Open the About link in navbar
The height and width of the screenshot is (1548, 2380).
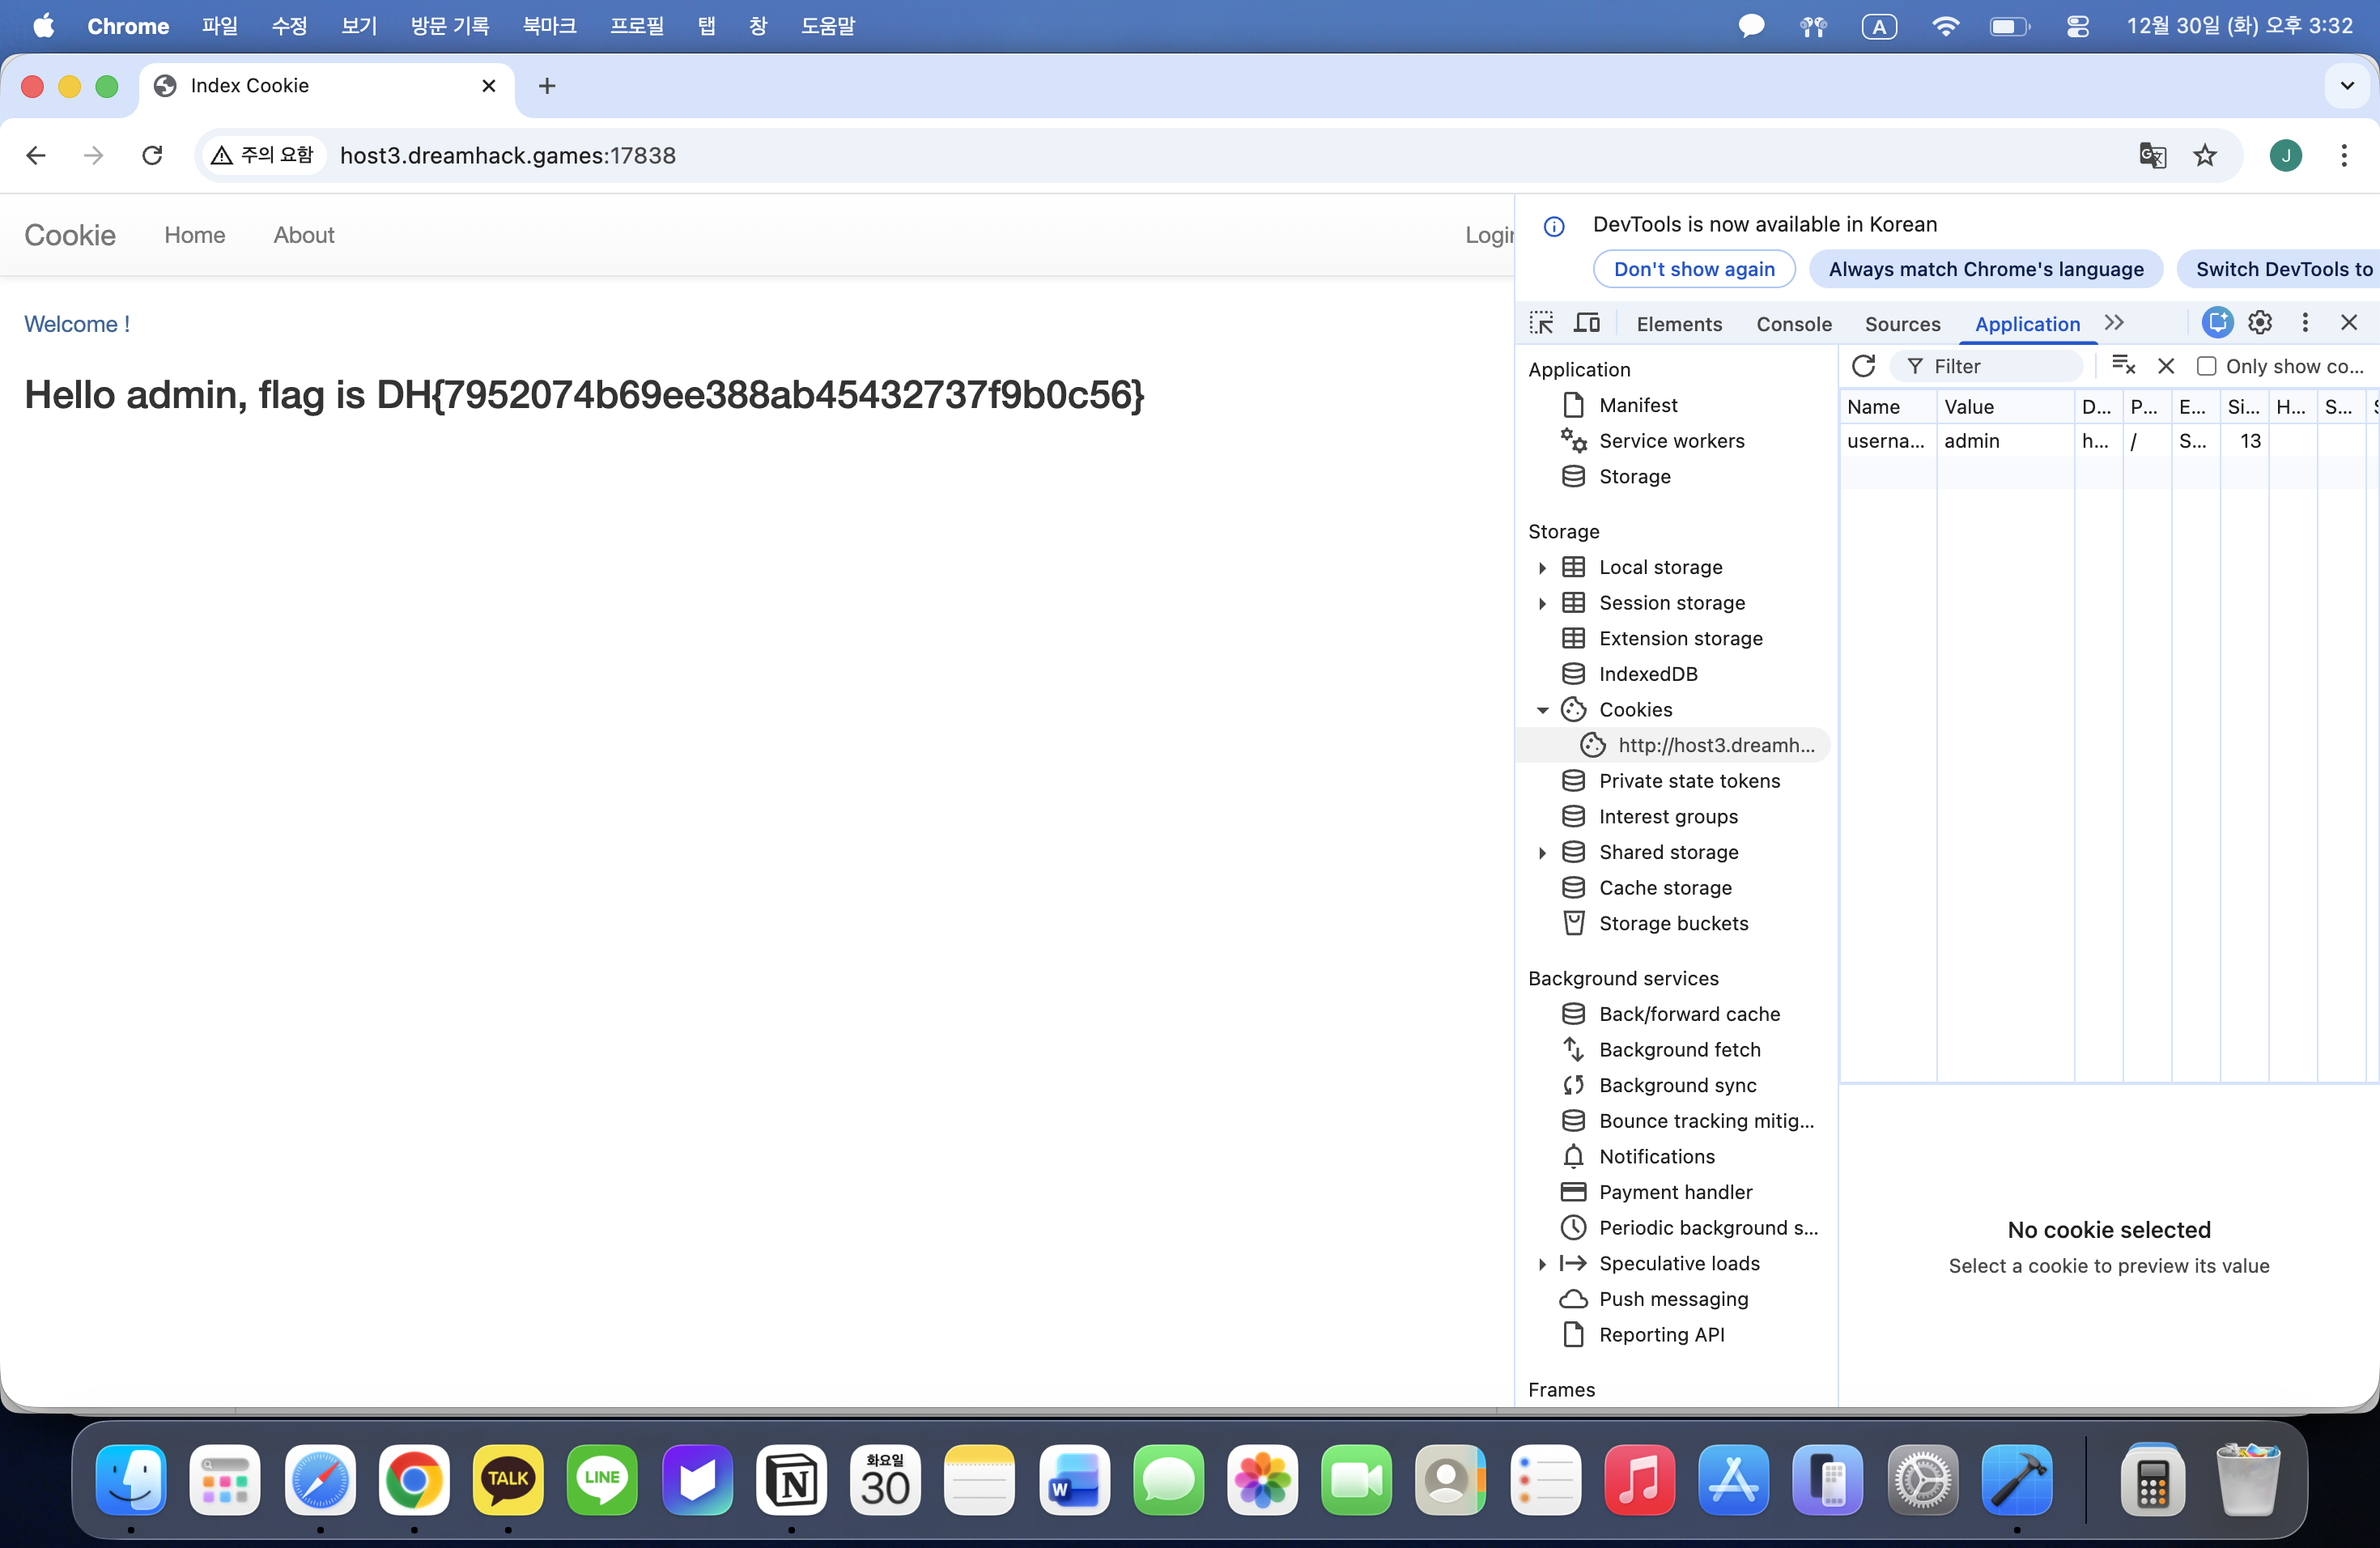tap(304, 235)
